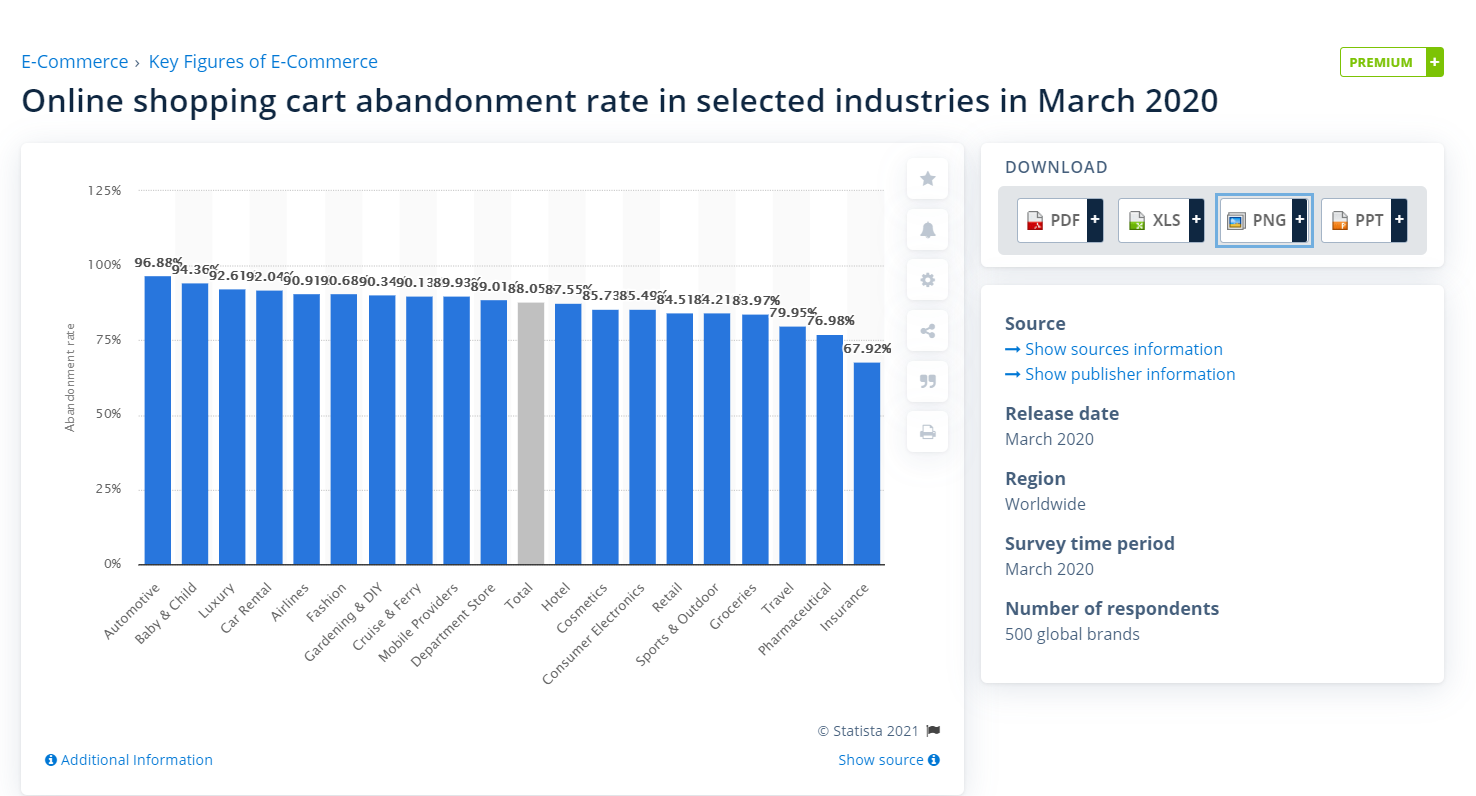Select the Automotive bar in chart

(158, 420)
